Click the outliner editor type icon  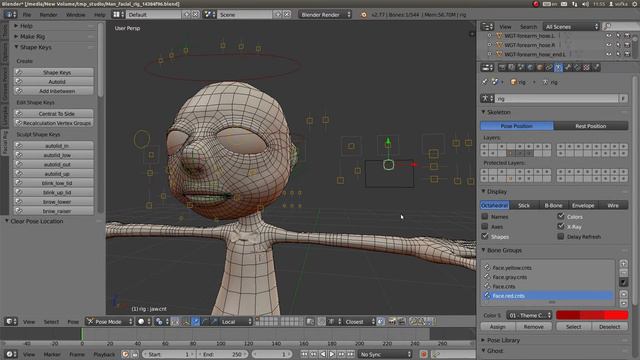tap(487, 27)
